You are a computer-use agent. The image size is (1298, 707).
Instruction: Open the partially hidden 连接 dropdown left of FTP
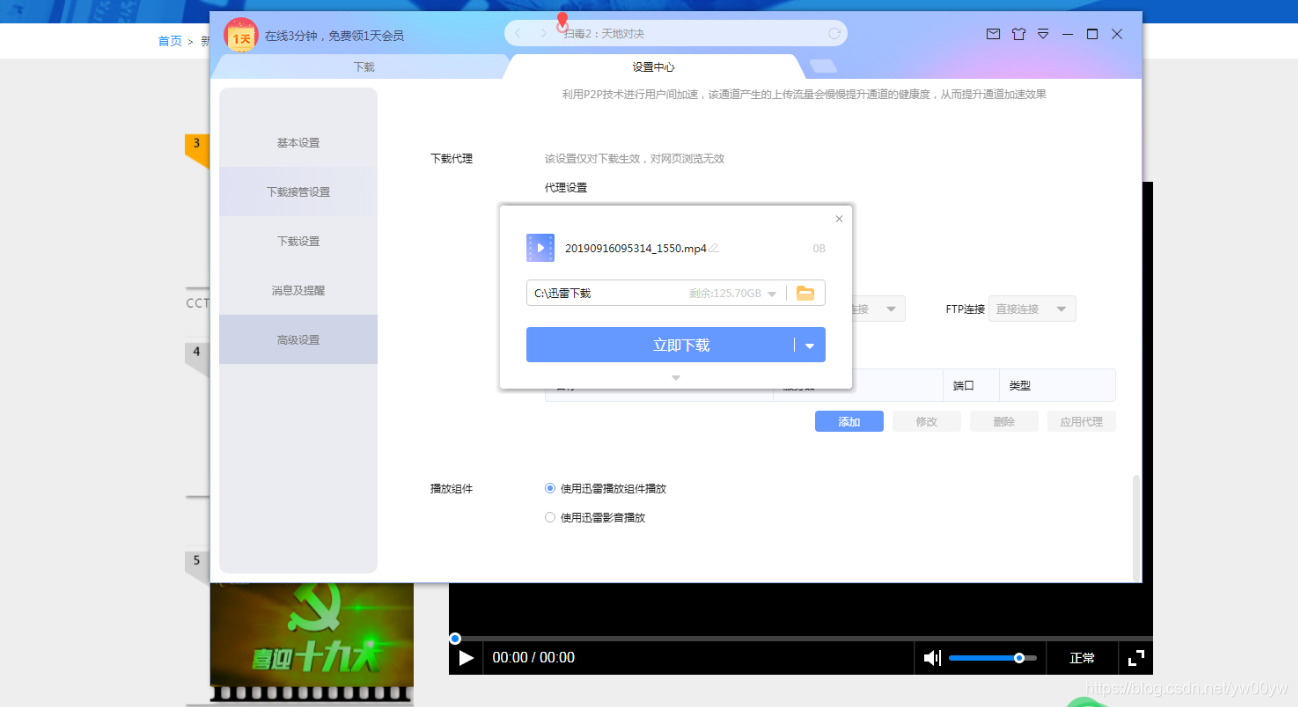878,309
